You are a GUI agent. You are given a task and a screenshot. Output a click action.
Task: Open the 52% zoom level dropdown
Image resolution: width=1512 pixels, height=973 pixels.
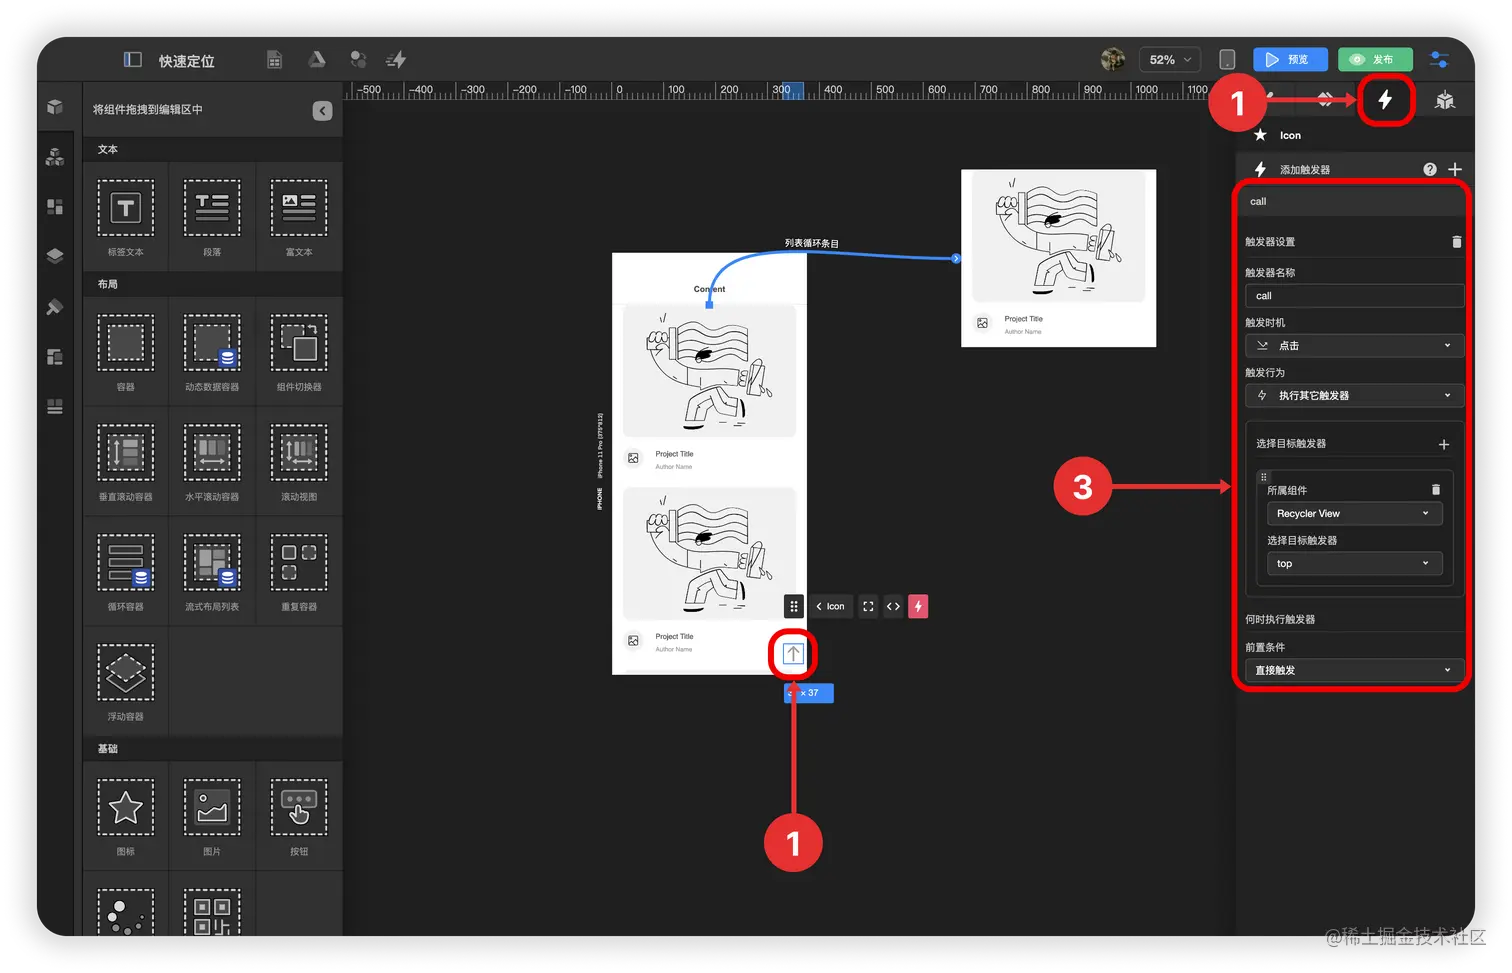(x=1170, y=60)
